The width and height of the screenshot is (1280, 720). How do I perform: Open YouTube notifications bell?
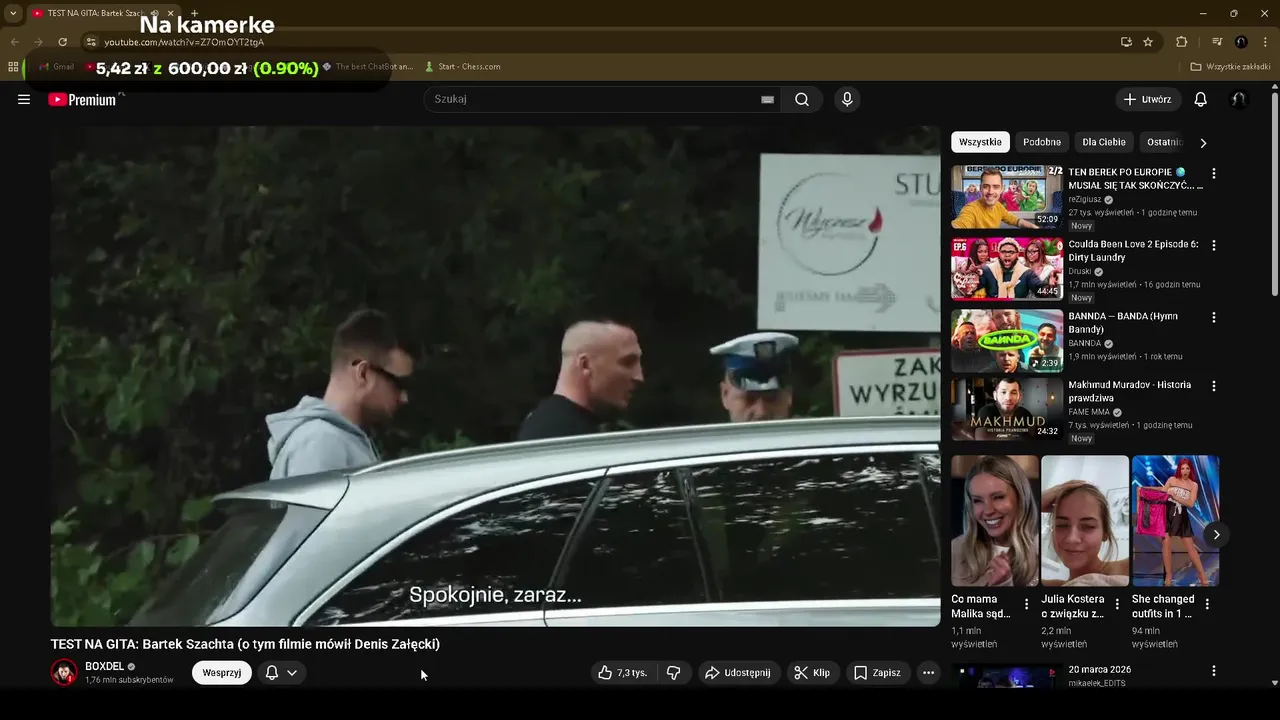pyautogui.click(x=1201, y=99)
